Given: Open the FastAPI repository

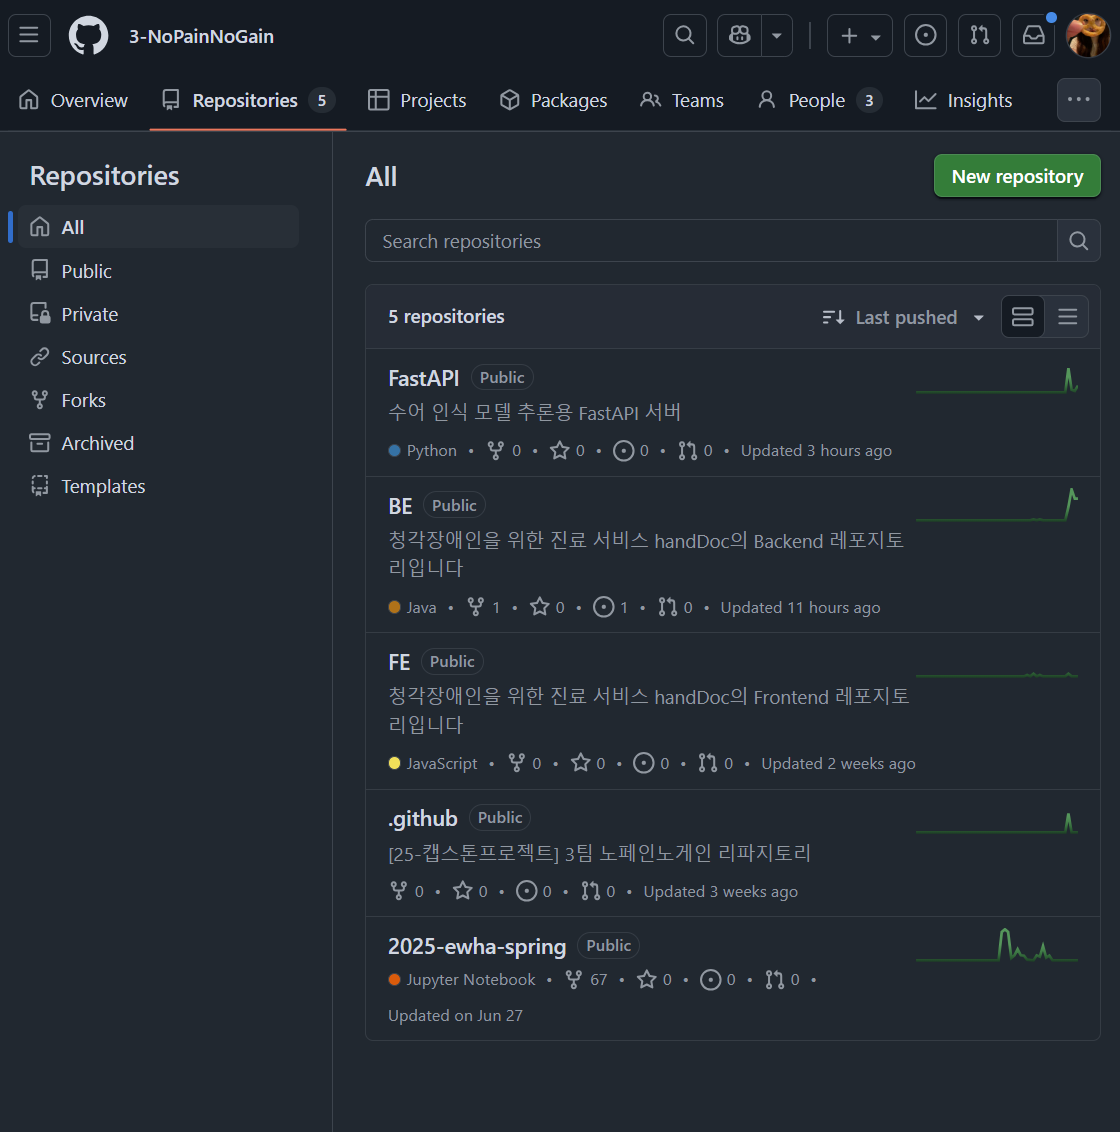Looking at the screenshot, I should tap(424, 378).
